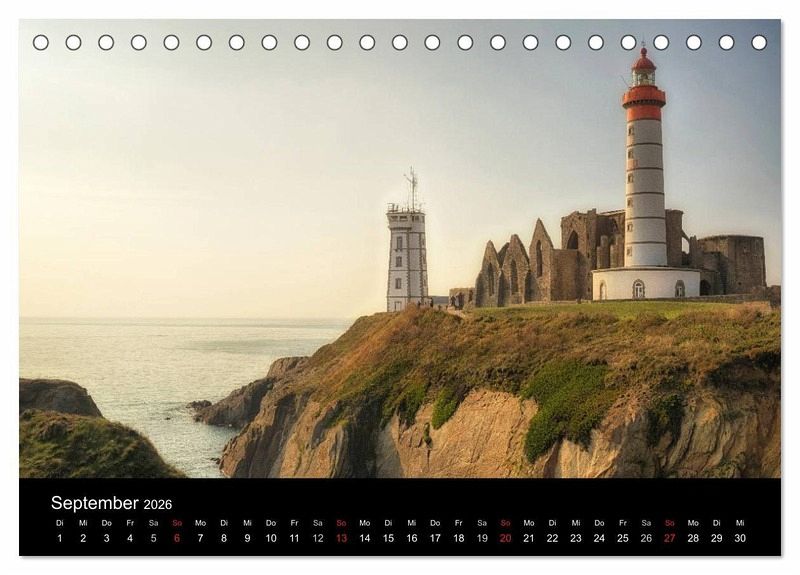The height and width of the screenshot is (575, 800).
Task: Click the ruined abbey gables in photo
Action: (515, 265)
